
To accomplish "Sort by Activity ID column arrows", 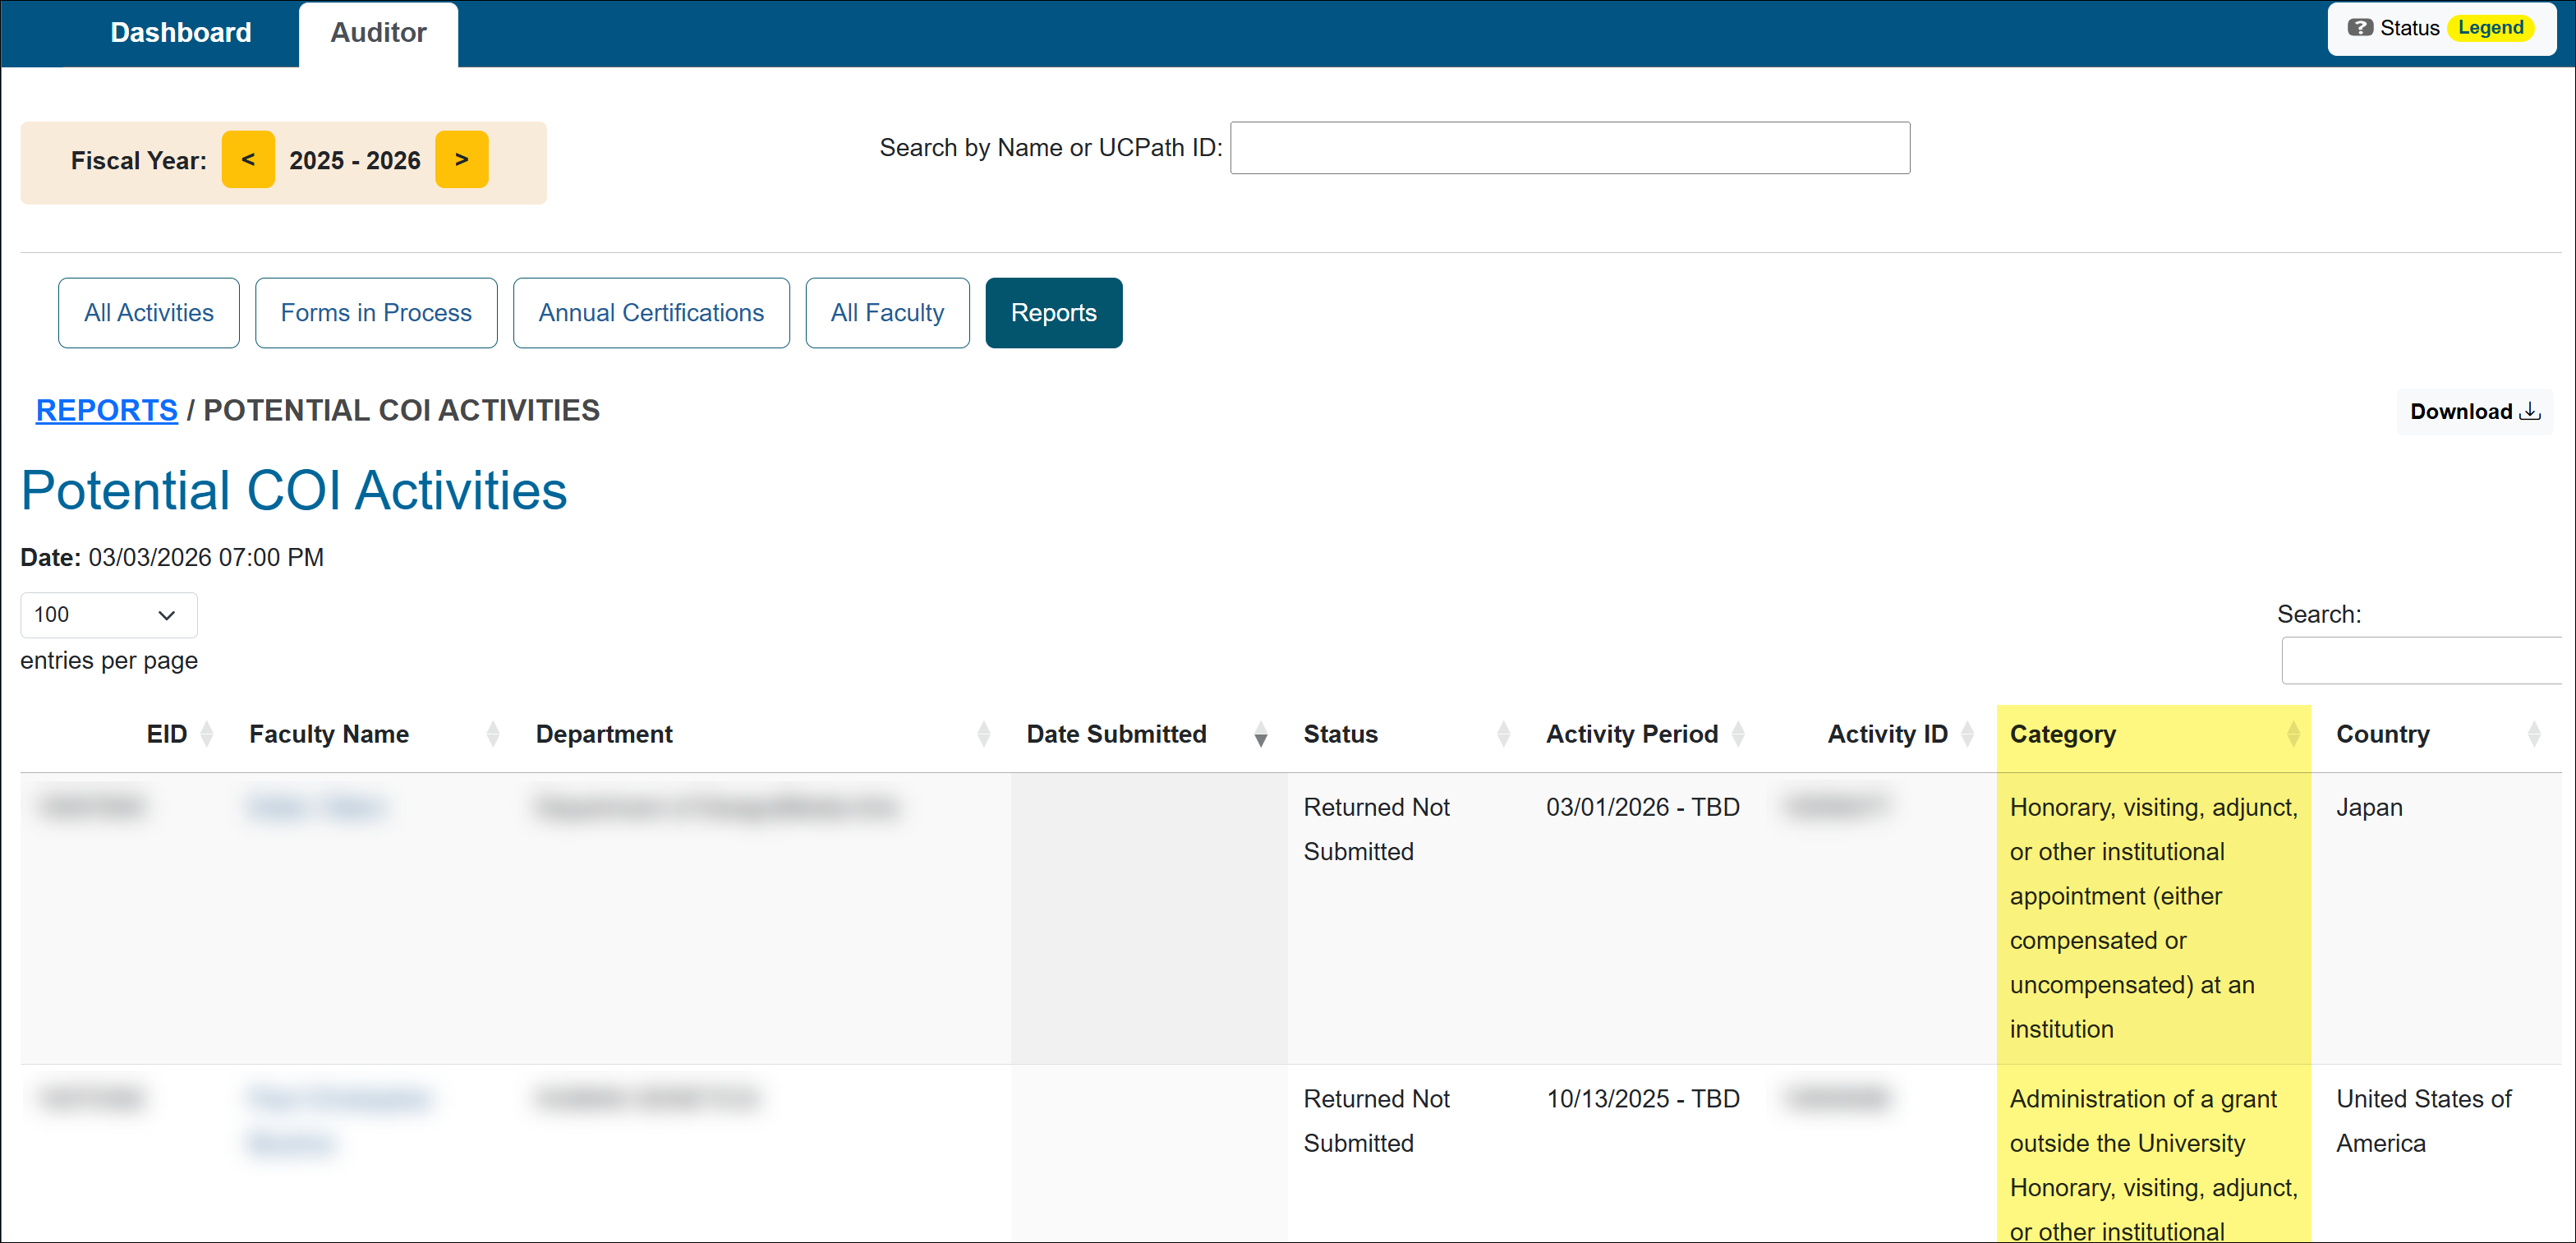I will [1967, 734].
